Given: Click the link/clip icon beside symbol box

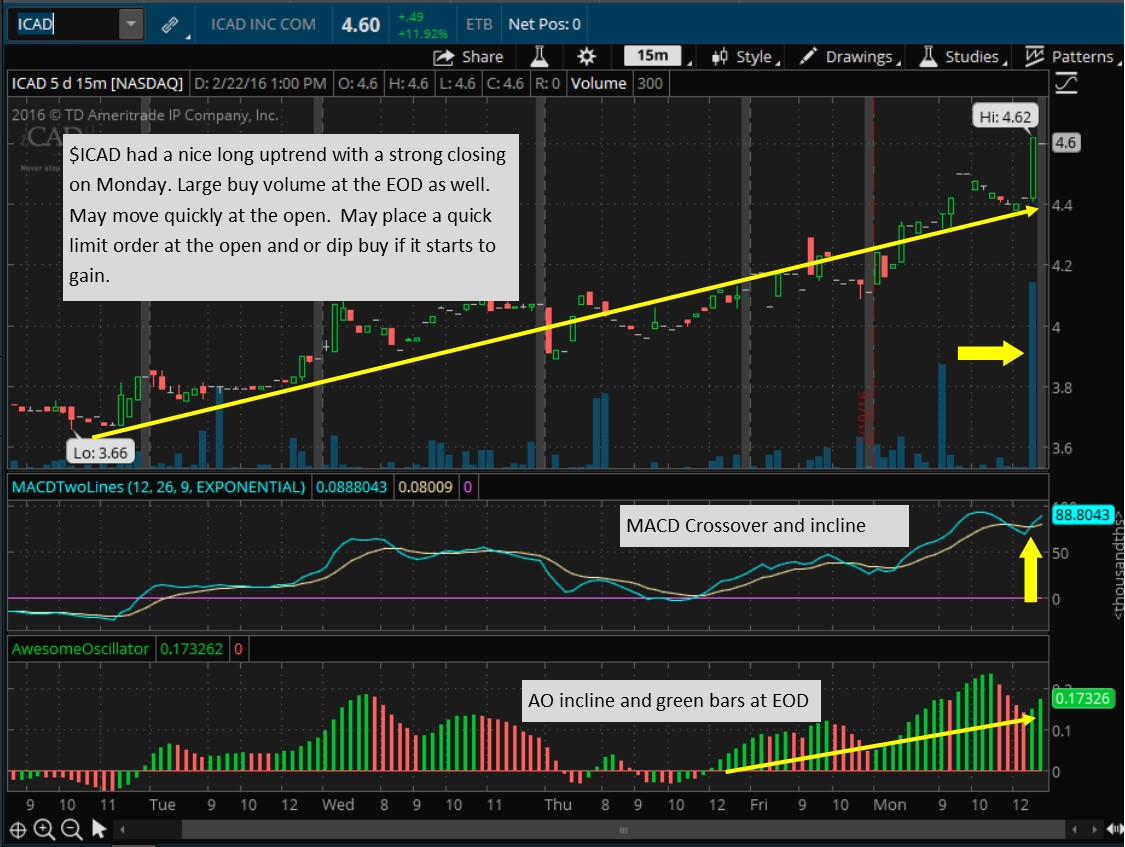Looking at the screenshot, I should tap(170, 25).
